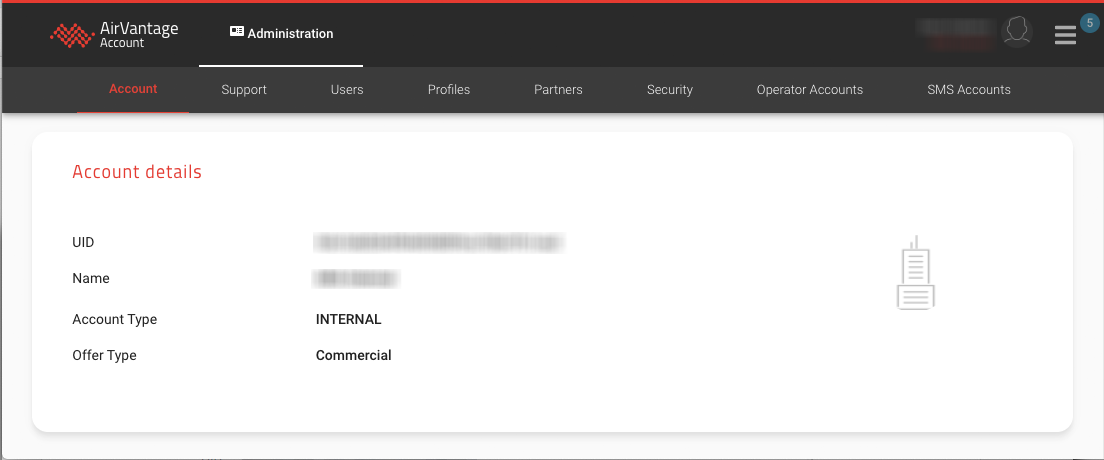Click the blurred username in the header
The width and height of the screenshot is (1104, 460).
pyautogui.click(x=958, y=33)
